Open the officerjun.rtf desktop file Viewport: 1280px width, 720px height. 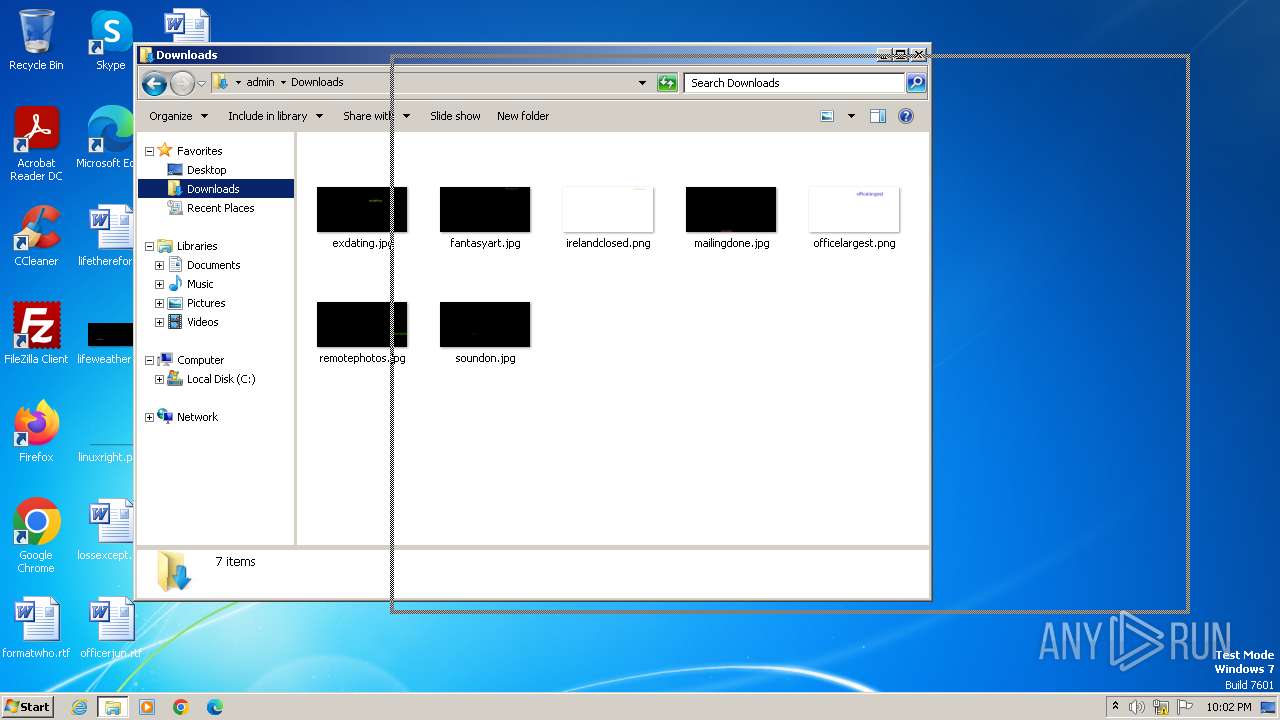click(110, 628)
